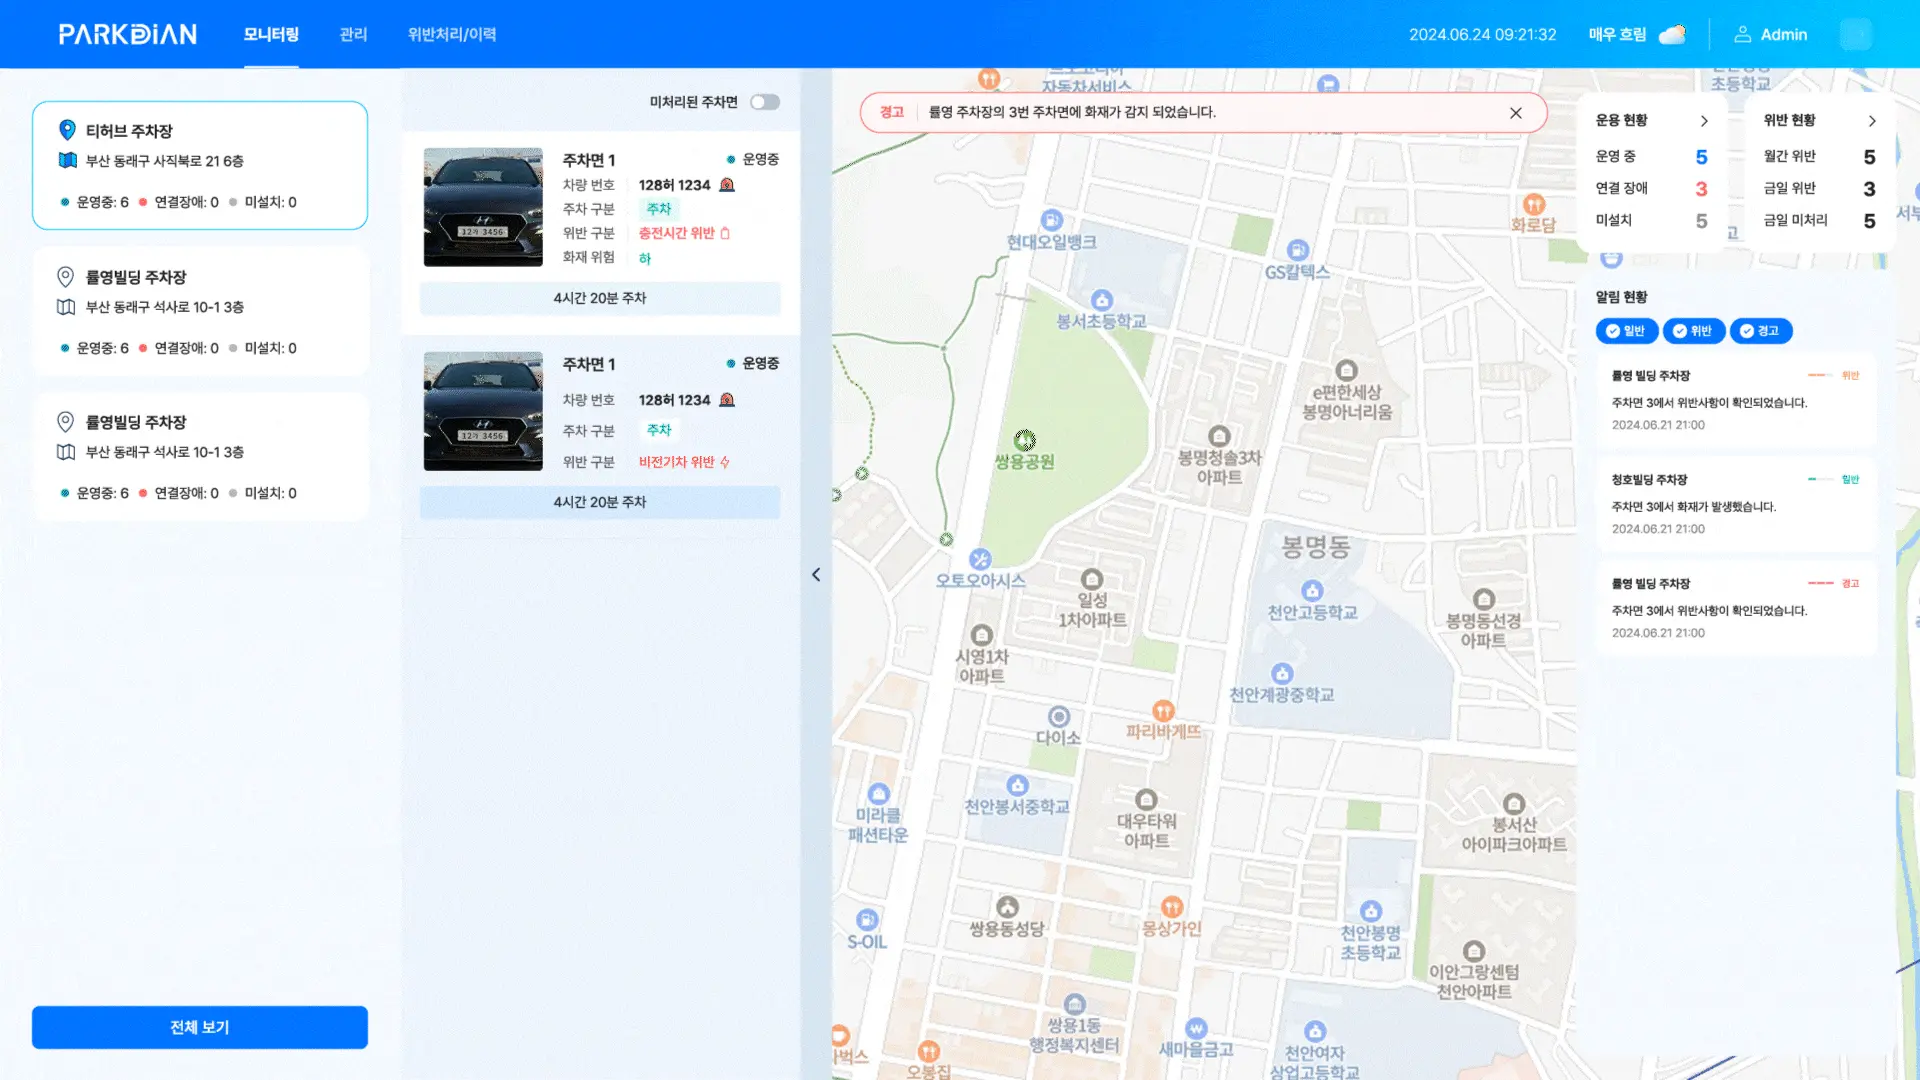
Task: Expand the 운용 현황 panel chevron
Action: [x=1704, y=121]
